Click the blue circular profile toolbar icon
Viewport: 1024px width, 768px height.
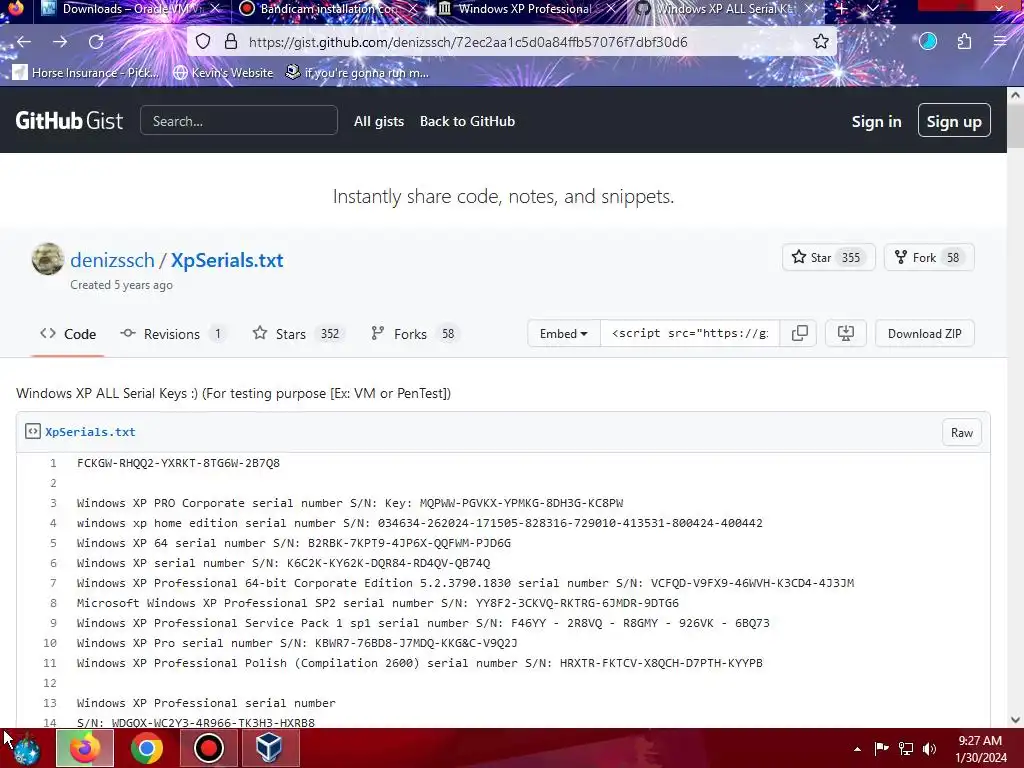(928, 42)
